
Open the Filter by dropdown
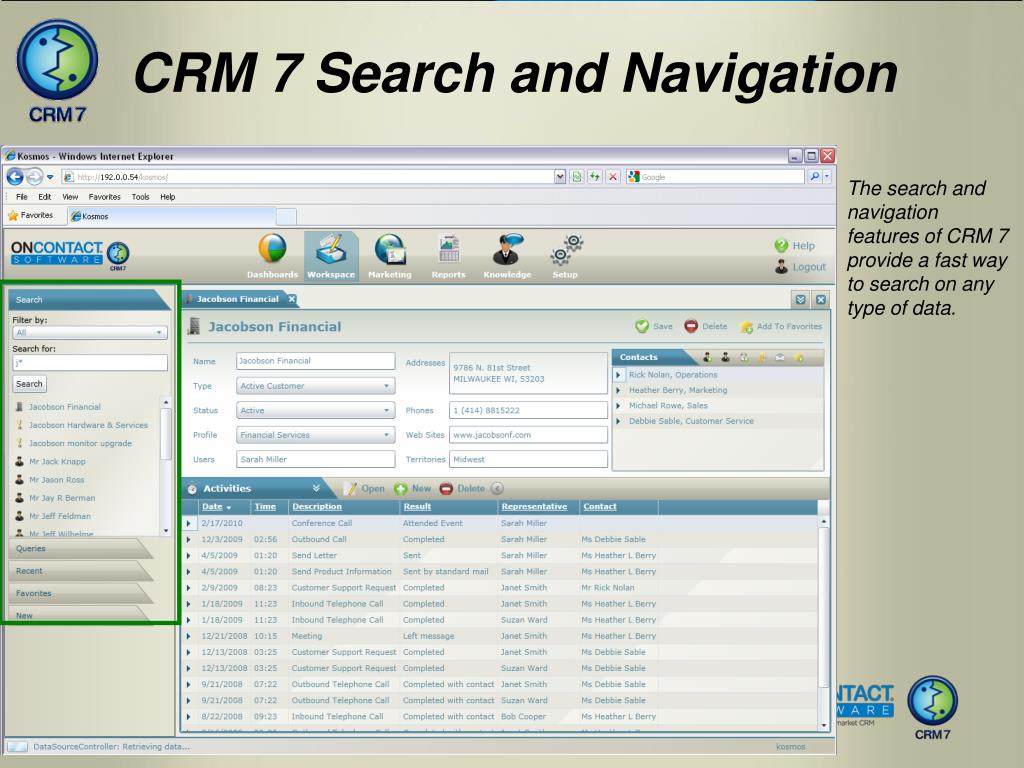[89, 332]
